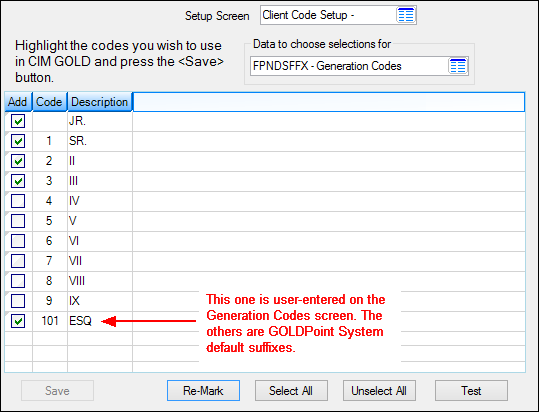Uncheck the ESQ code 101 checkbox

tap(18, 321)
